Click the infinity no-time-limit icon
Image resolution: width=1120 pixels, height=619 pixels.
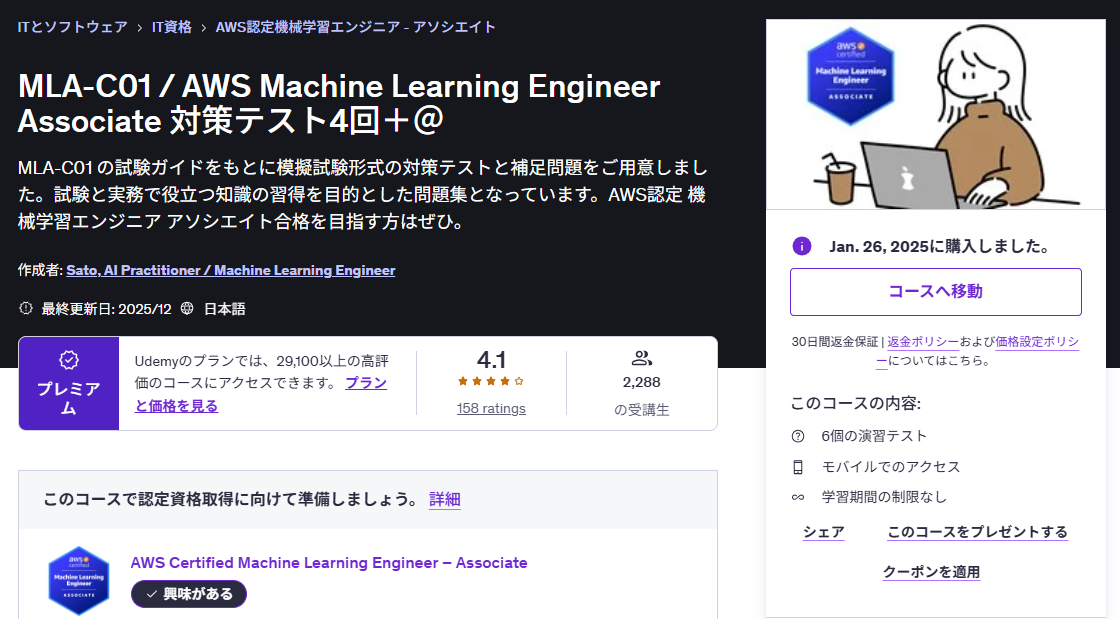point(798,497)
